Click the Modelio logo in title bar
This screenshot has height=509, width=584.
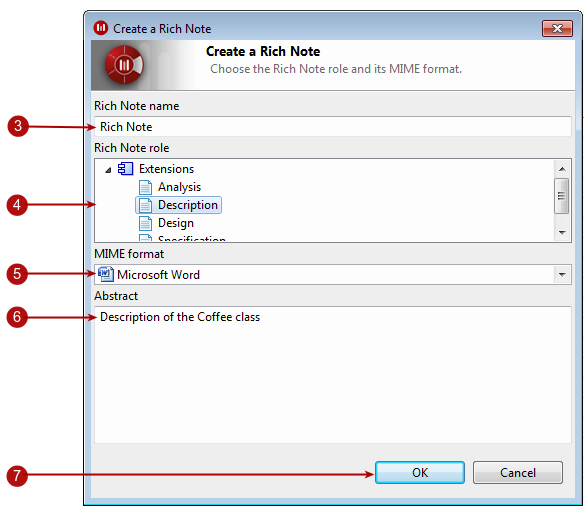101,28
